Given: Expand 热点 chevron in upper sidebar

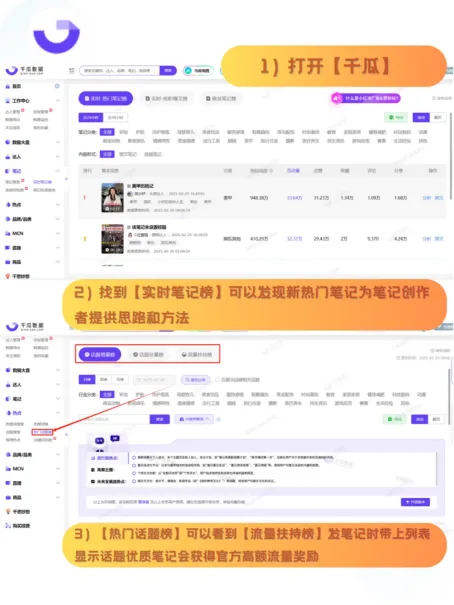Looking at the screenshot, I should coord(58,204).
